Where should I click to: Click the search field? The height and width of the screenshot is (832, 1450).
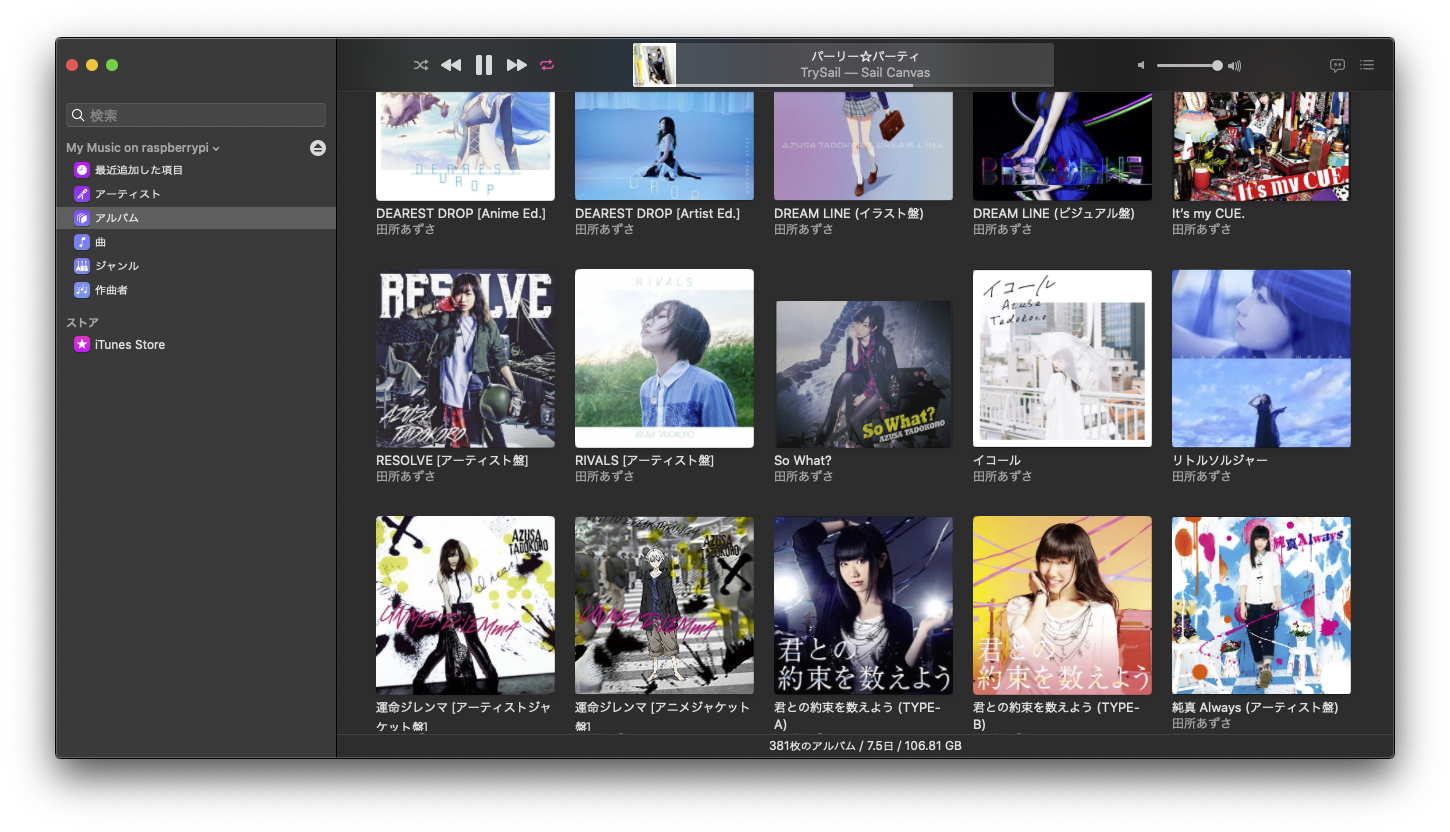tap(196, 115)
